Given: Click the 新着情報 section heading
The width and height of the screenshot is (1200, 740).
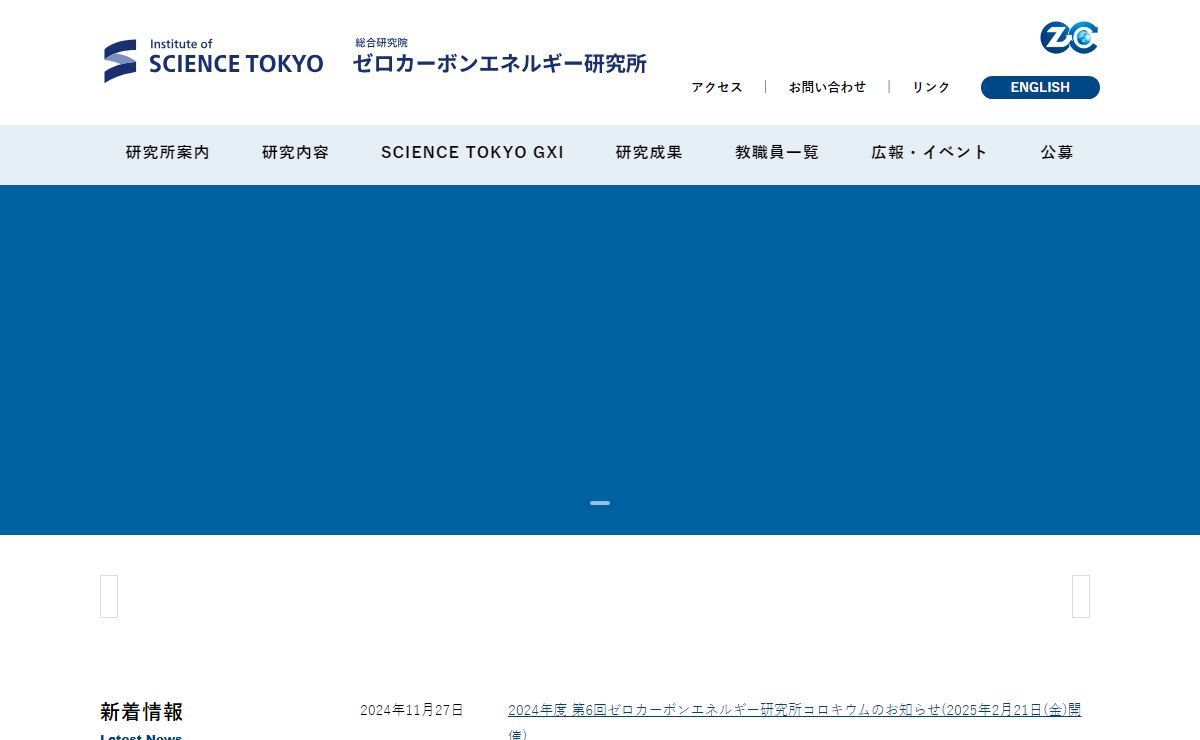Looking at the screenshot, I should click(142, 712).
